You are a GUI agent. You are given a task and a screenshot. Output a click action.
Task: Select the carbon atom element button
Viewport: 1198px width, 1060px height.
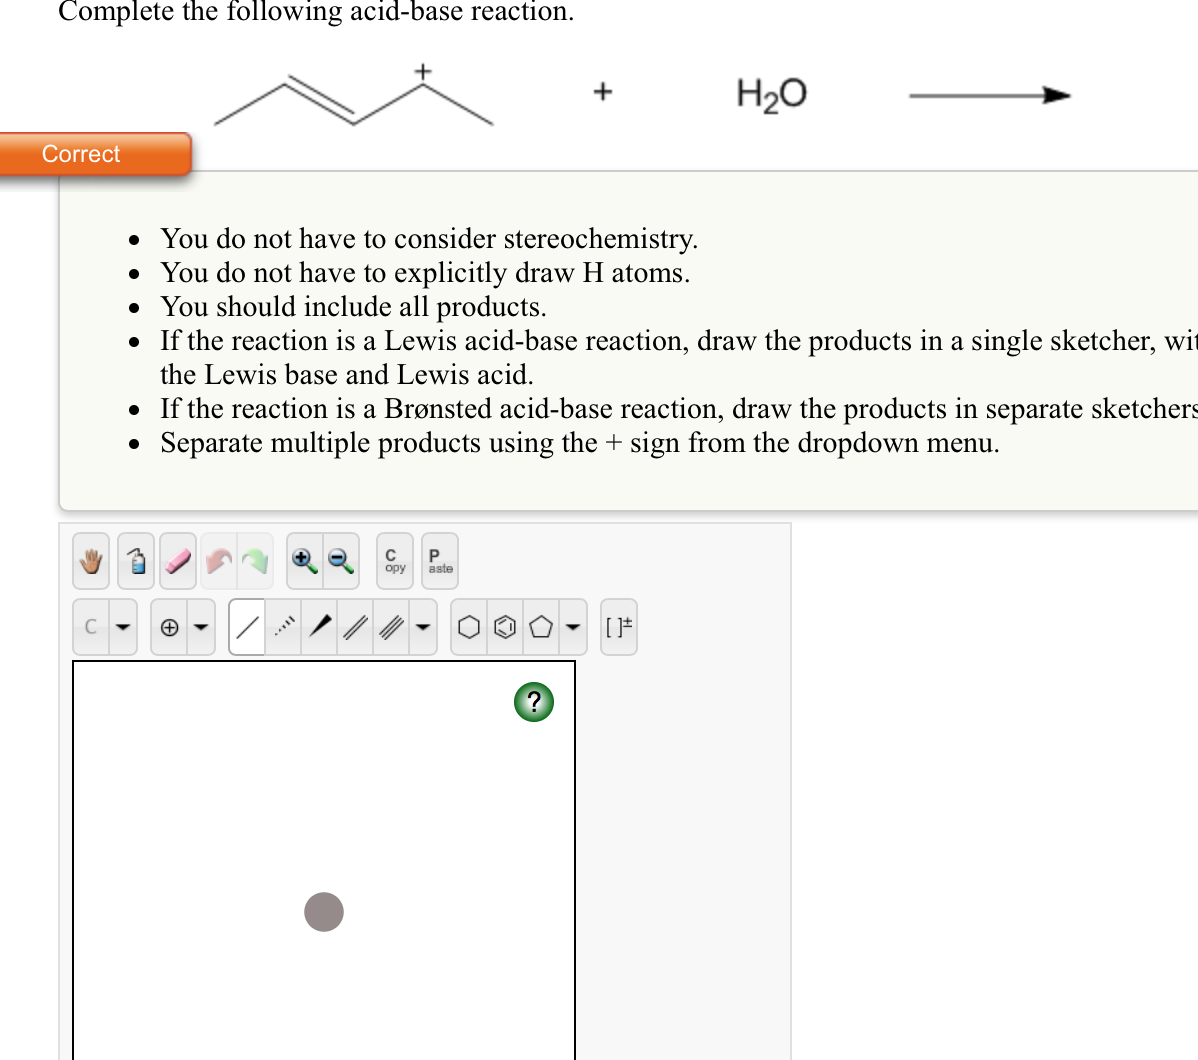pos(91,627)
